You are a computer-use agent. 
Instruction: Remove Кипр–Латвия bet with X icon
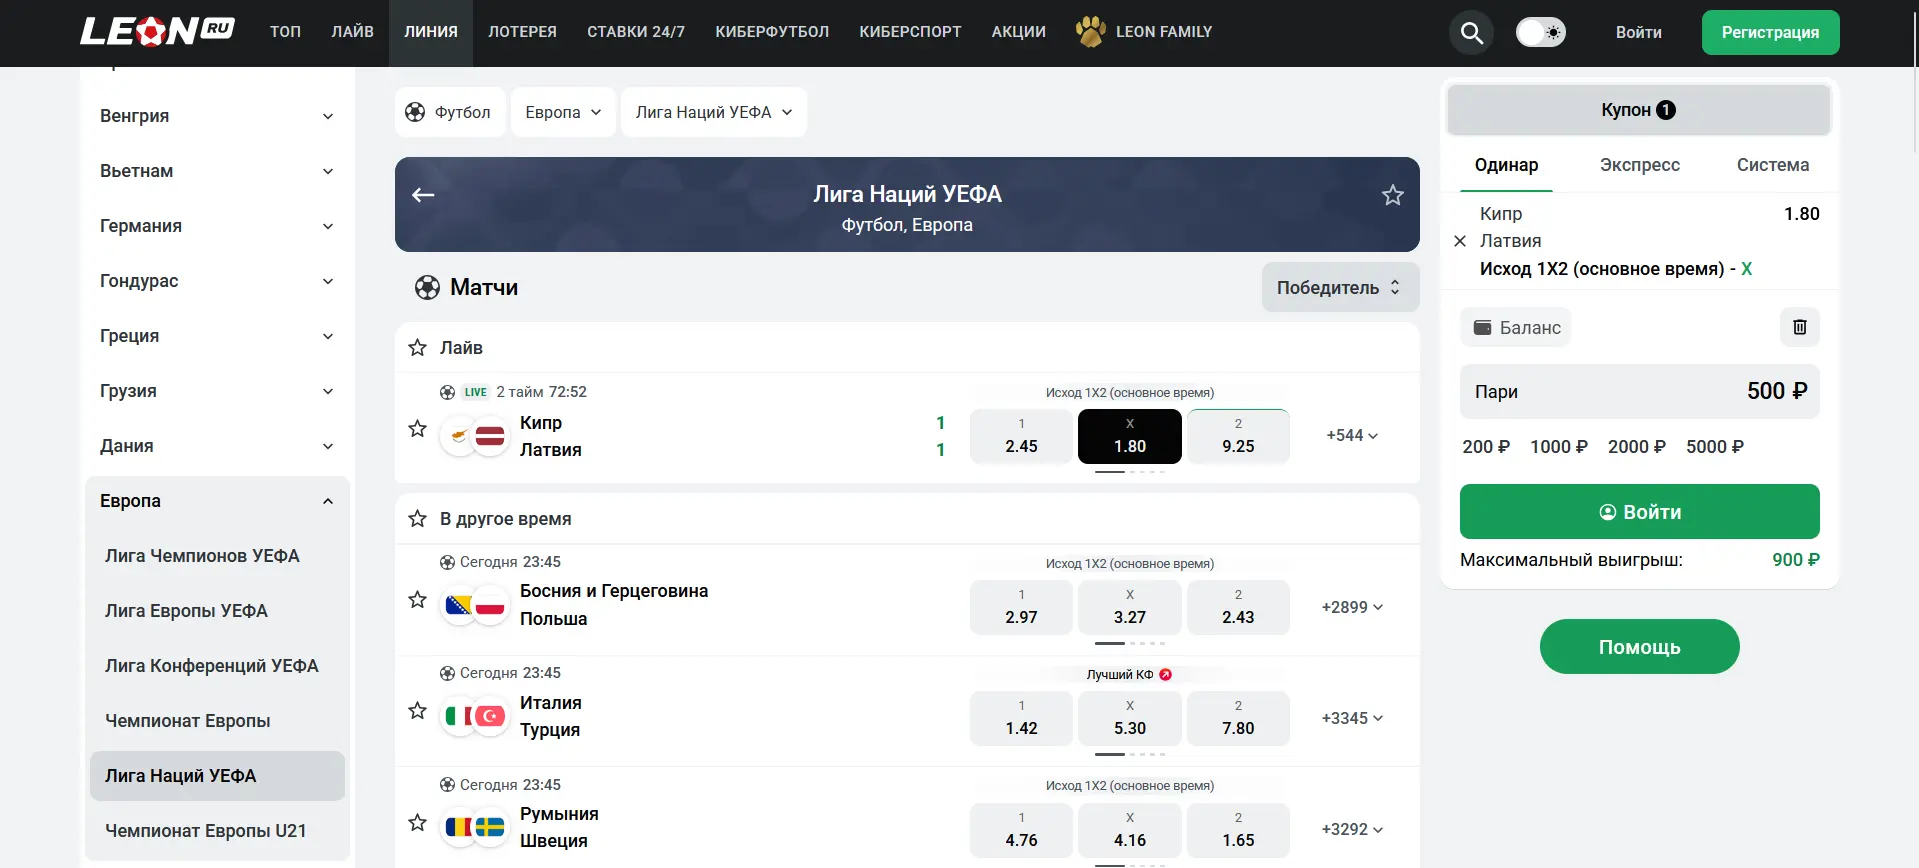click(1460, 241)
